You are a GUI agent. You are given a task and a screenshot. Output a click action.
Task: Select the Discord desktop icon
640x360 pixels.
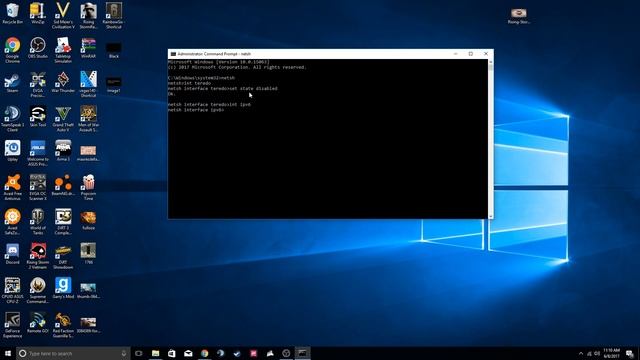coord(12,254)
